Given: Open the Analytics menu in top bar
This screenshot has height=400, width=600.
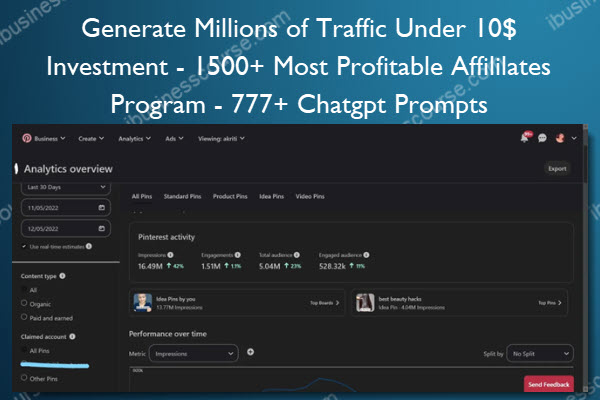Looking at the screenshot, I should pyautogui.click(x=134, y=138).
